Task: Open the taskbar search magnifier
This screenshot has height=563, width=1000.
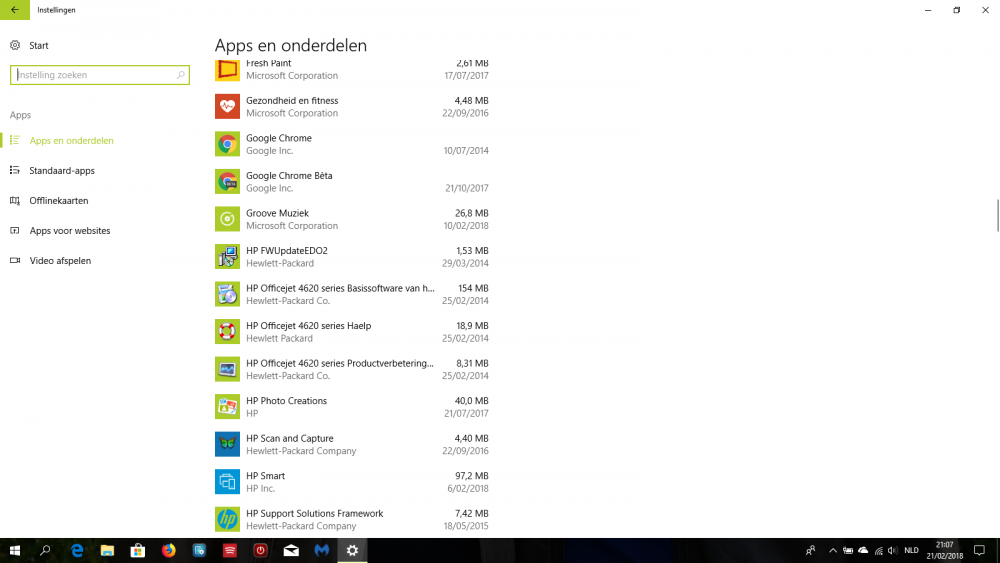Action: 45,550
